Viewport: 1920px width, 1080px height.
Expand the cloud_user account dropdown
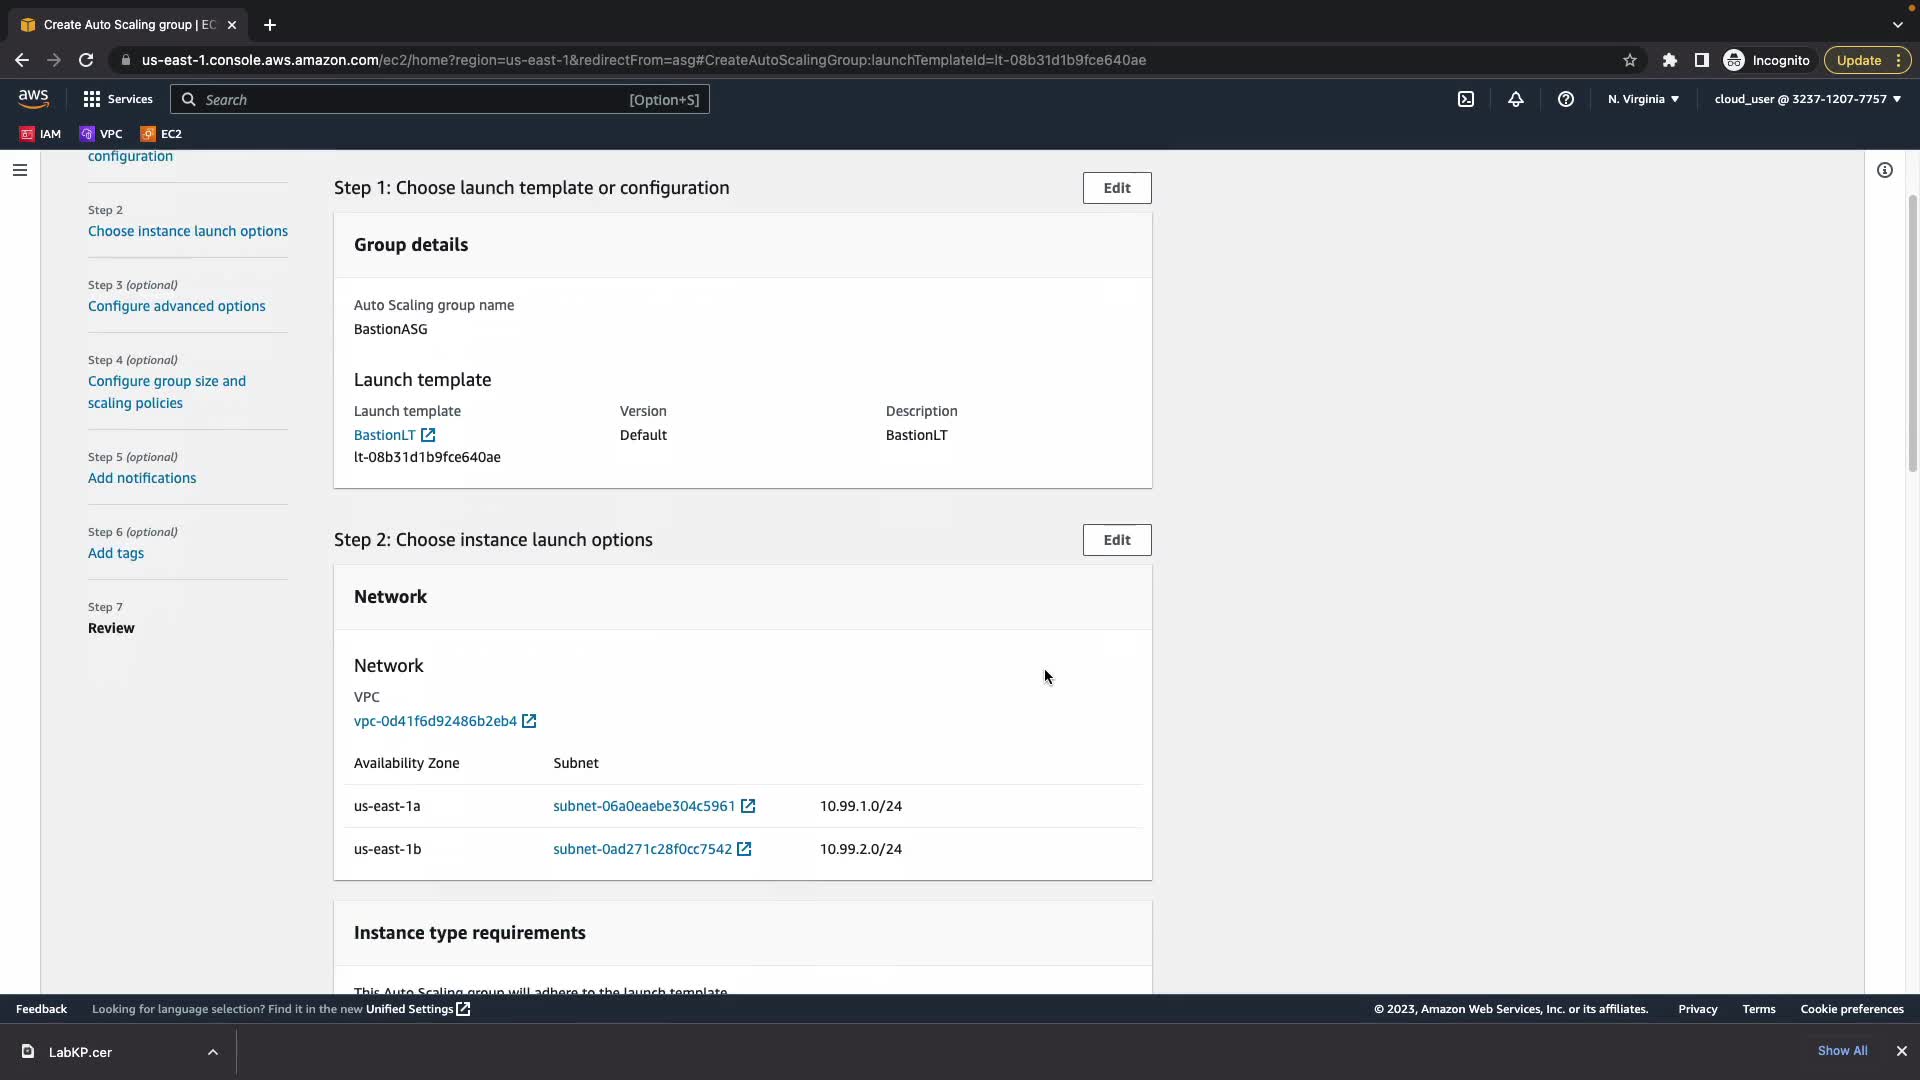(1807, 99)
